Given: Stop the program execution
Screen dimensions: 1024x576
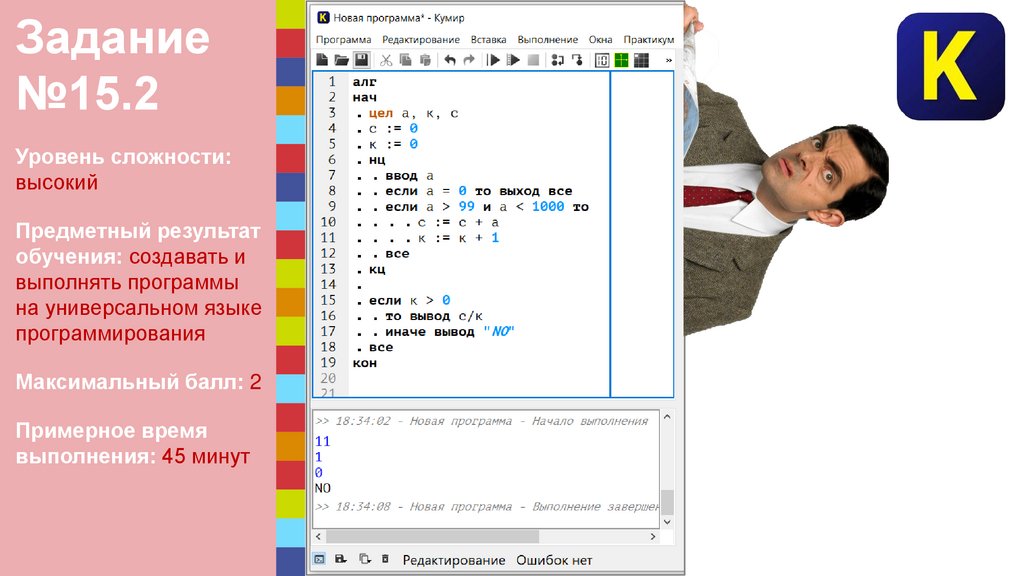Looking at the screenshot, I should (x=533, y=60).
